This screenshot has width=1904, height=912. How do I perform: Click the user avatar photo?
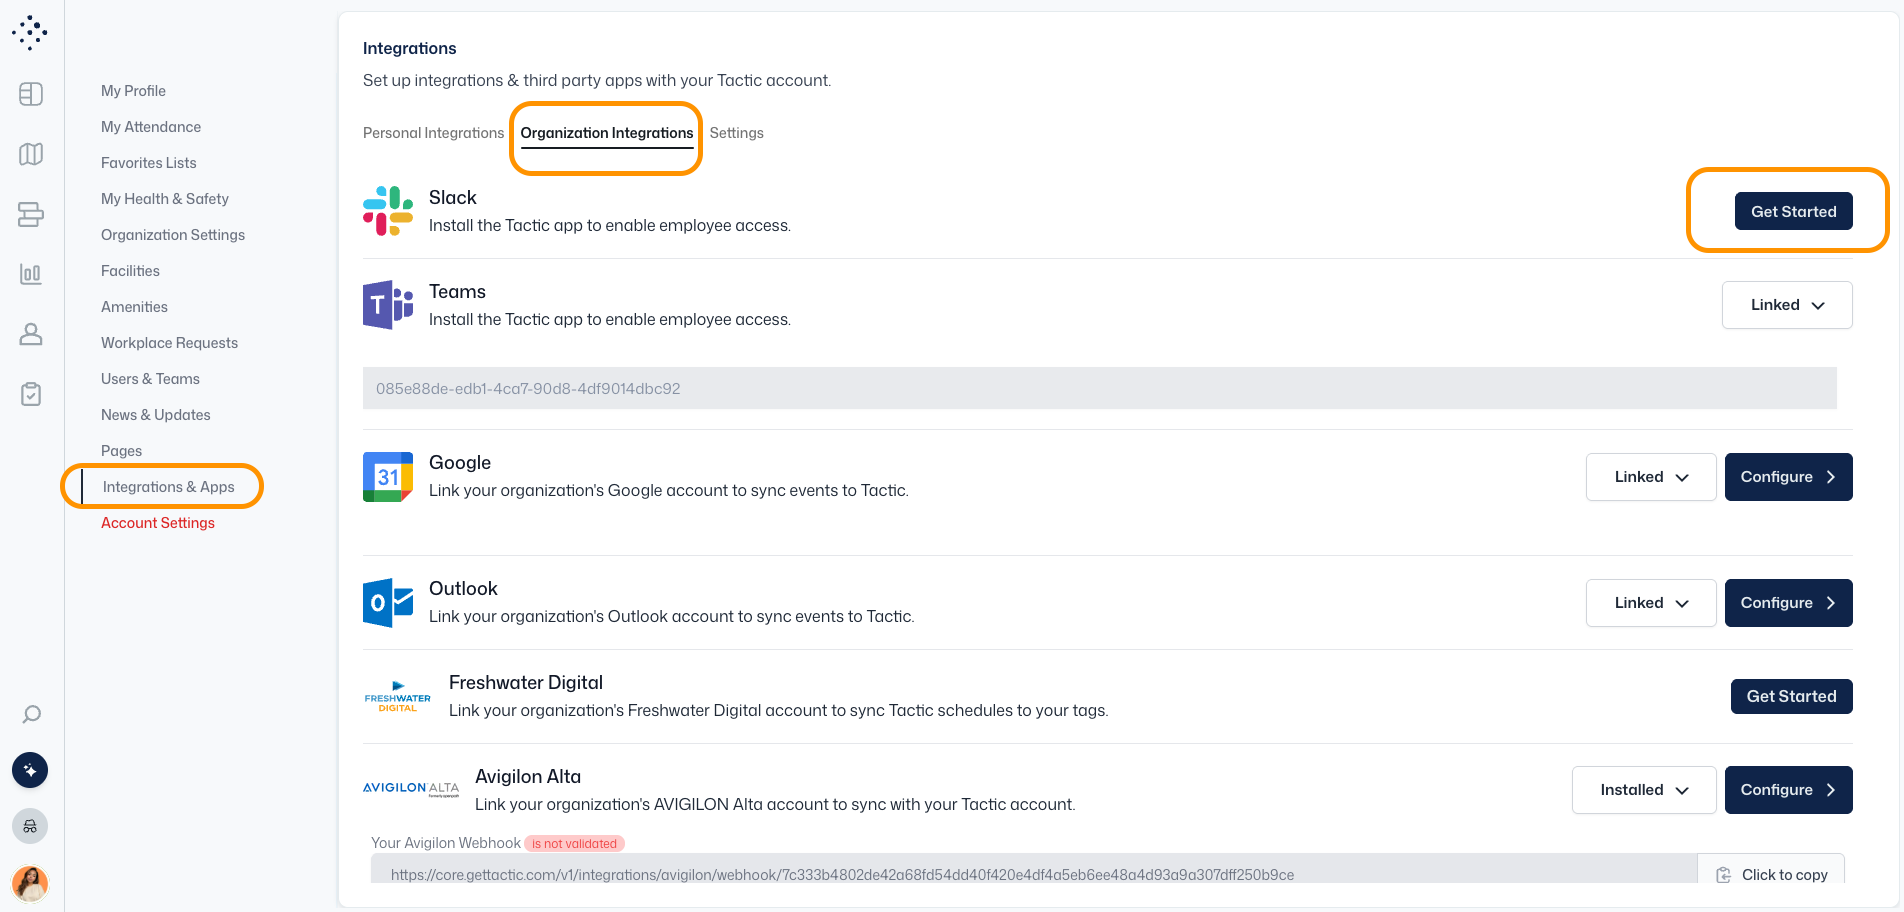pyautogui.click(x=30, y=883)
